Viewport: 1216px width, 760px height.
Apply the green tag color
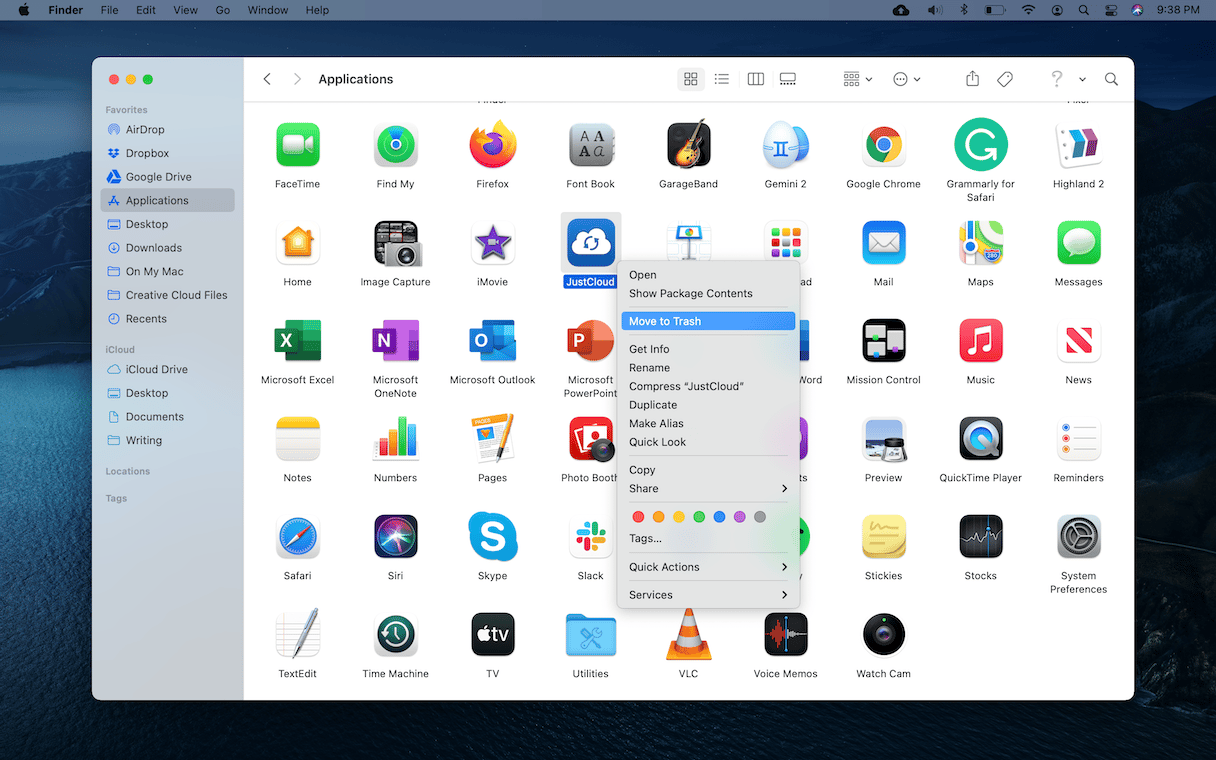(699, 517)
